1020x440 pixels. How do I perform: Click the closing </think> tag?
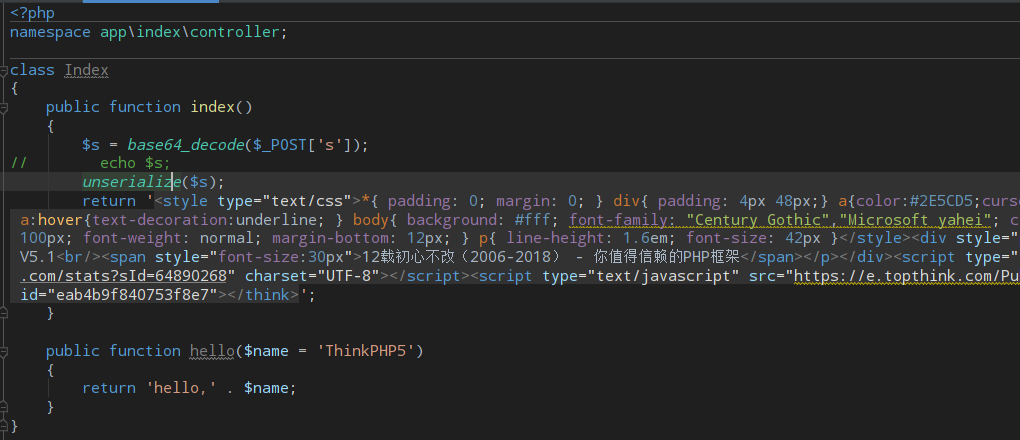pos(263,295)
